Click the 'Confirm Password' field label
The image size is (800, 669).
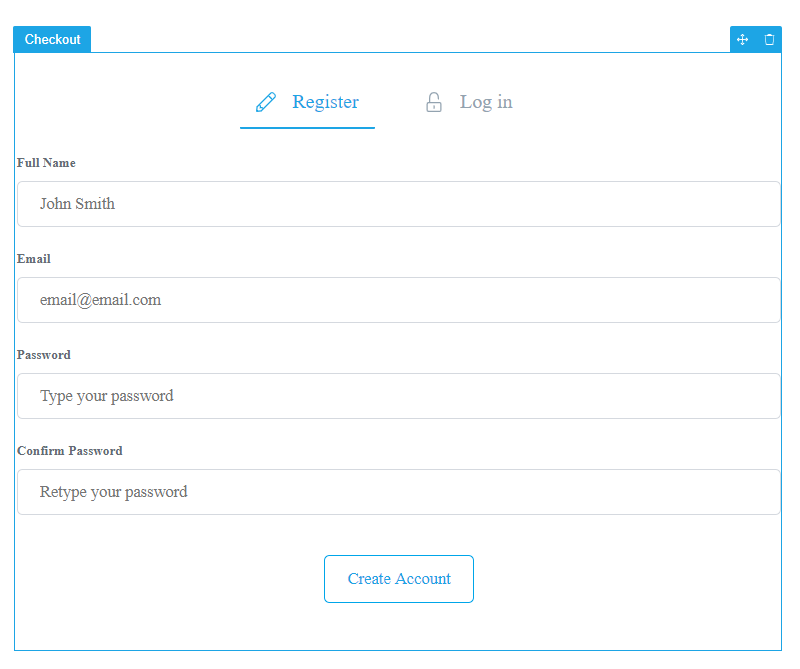tap(70, 451)
